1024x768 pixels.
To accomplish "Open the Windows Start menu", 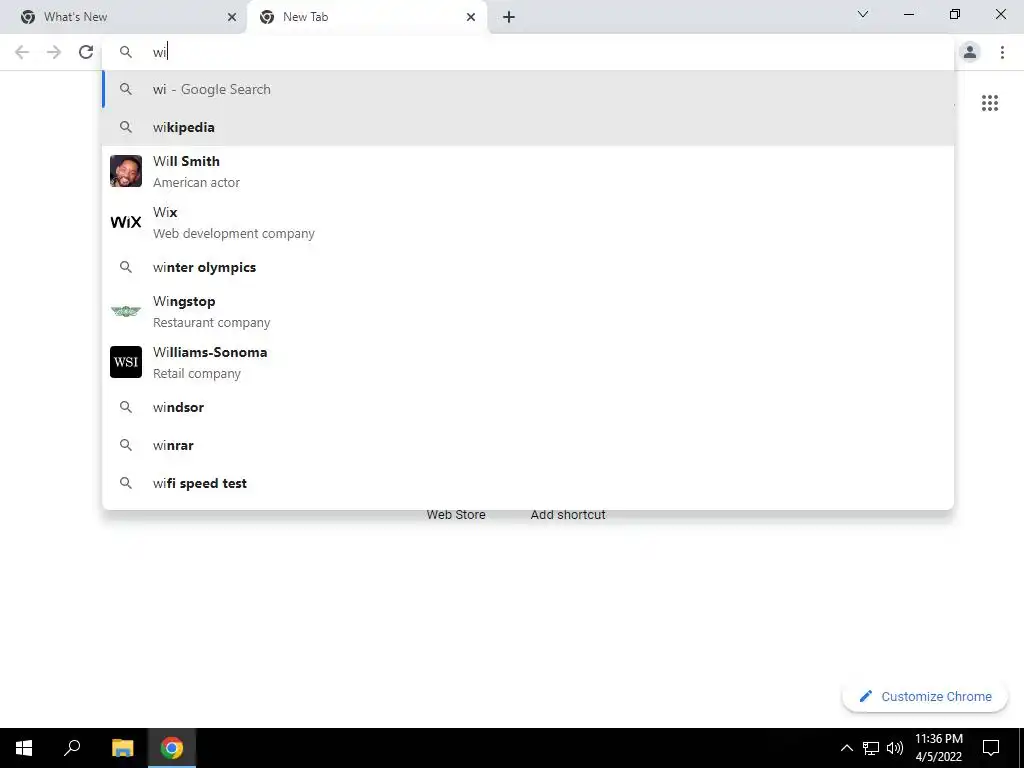I will pyautogui.click(x=24, y=748).
